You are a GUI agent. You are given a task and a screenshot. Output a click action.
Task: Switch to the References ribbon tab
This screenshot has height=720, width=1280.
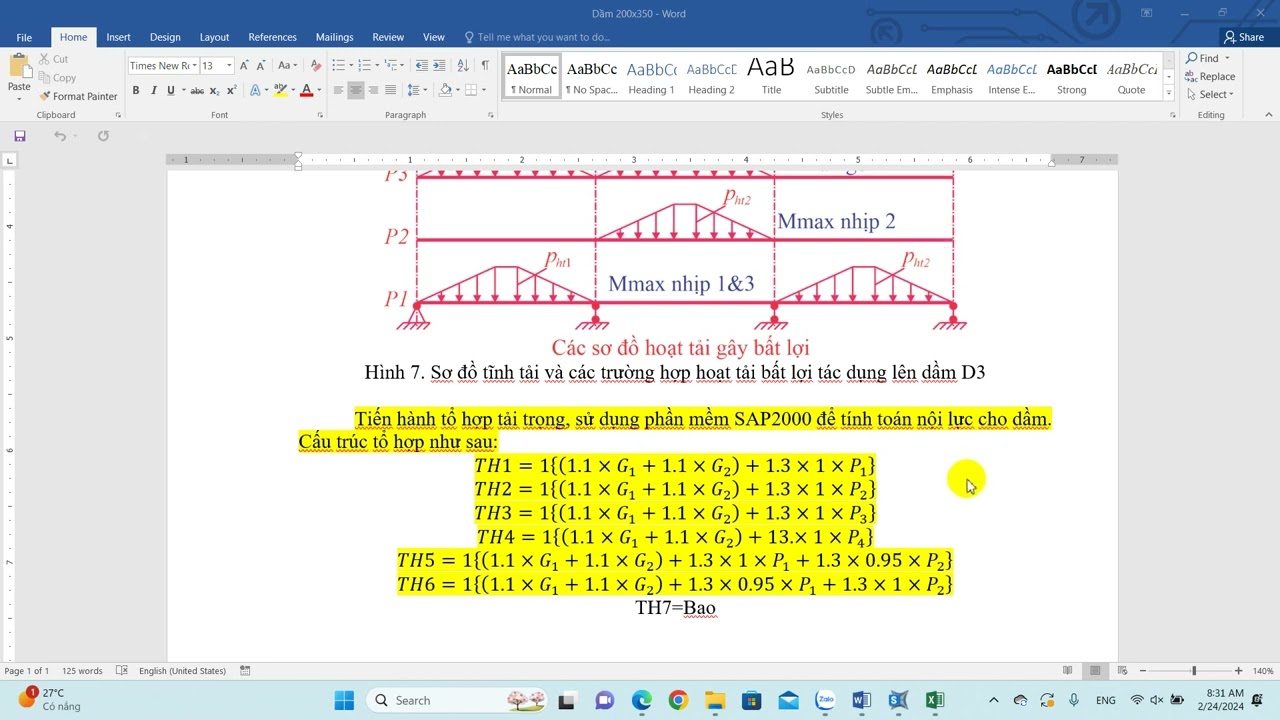click(272, 37)
